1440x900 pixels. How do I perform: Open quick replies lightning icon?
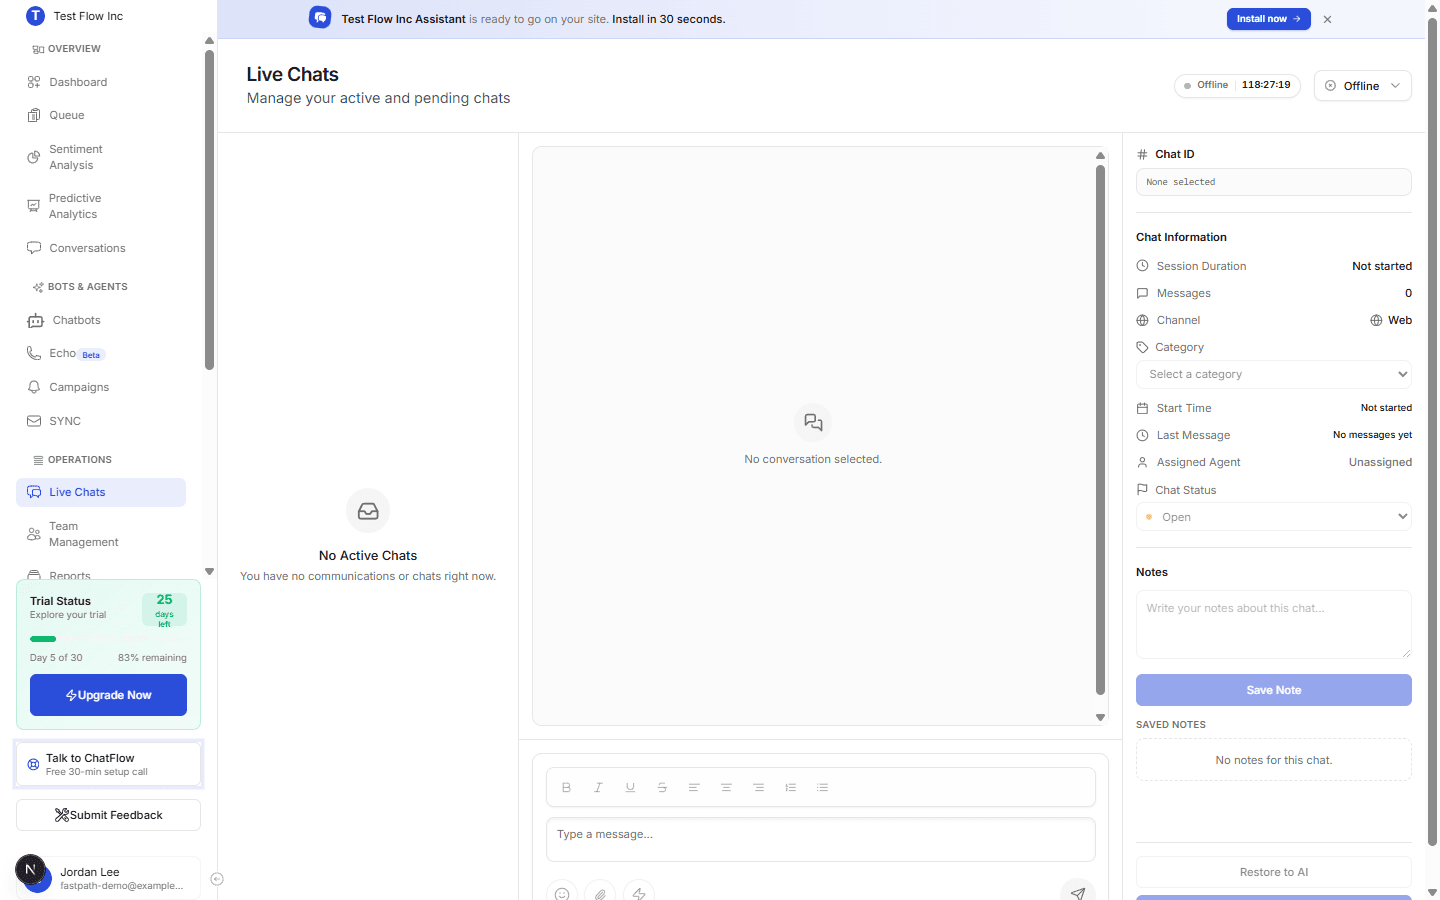pyautogui.click(x=638, y=893)
